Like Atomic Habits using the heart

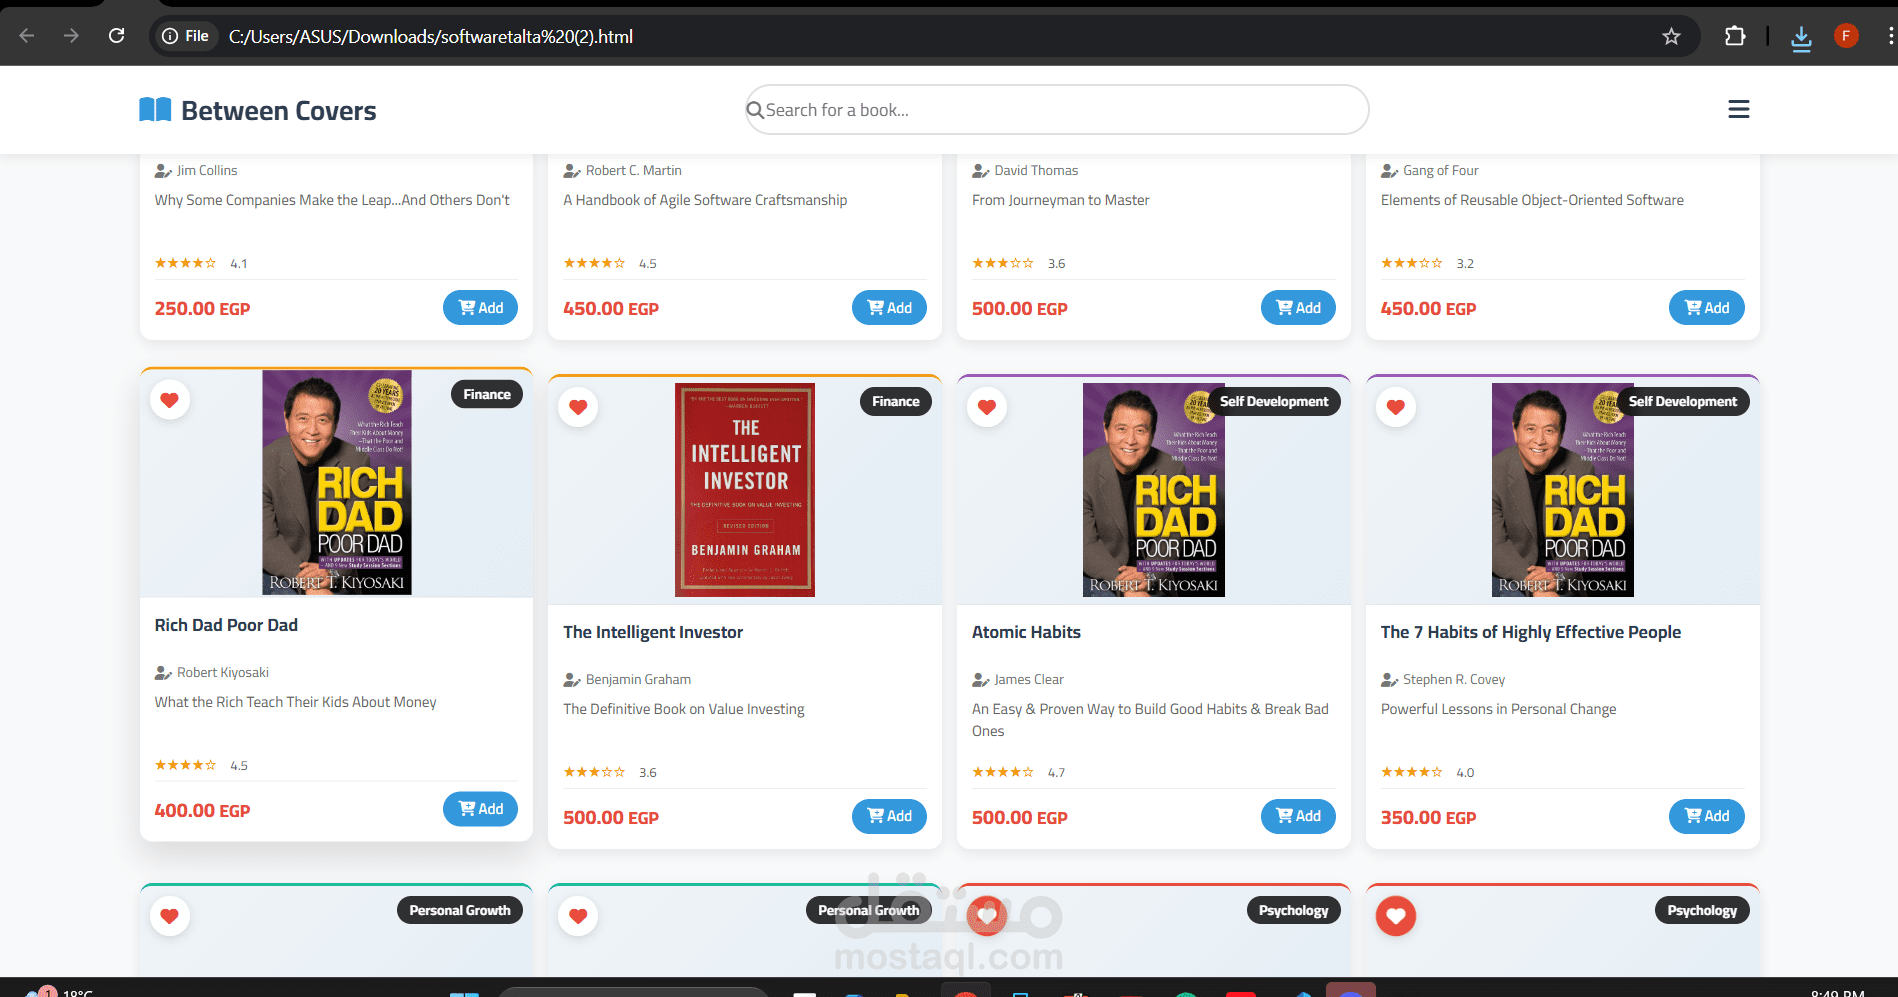pos(987,407)
